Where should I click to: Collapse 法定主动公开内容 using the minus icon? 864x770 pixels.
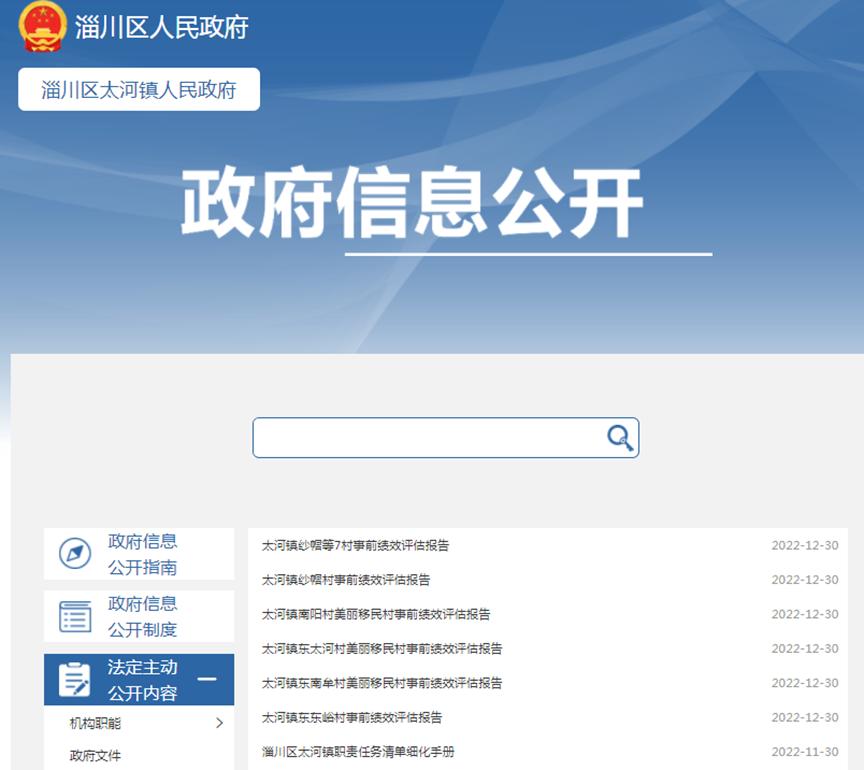(207, 680)
